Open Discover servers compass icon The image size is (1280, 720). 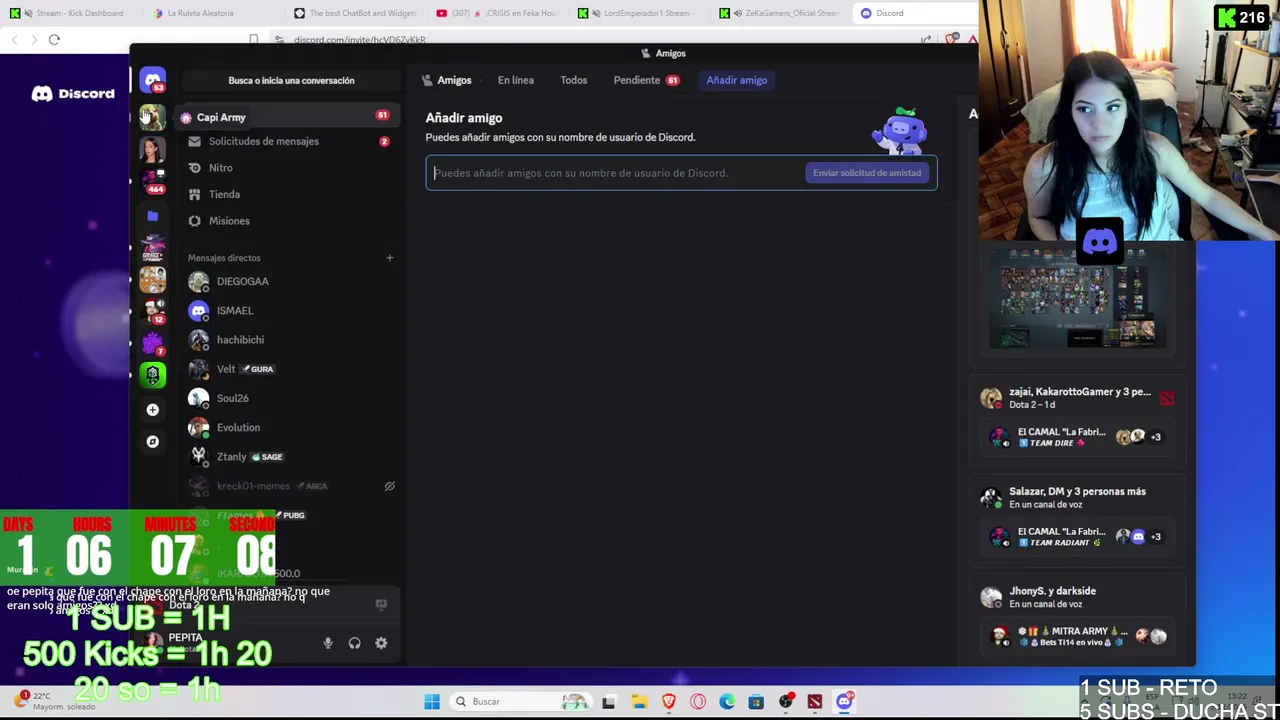pos(152,441)
